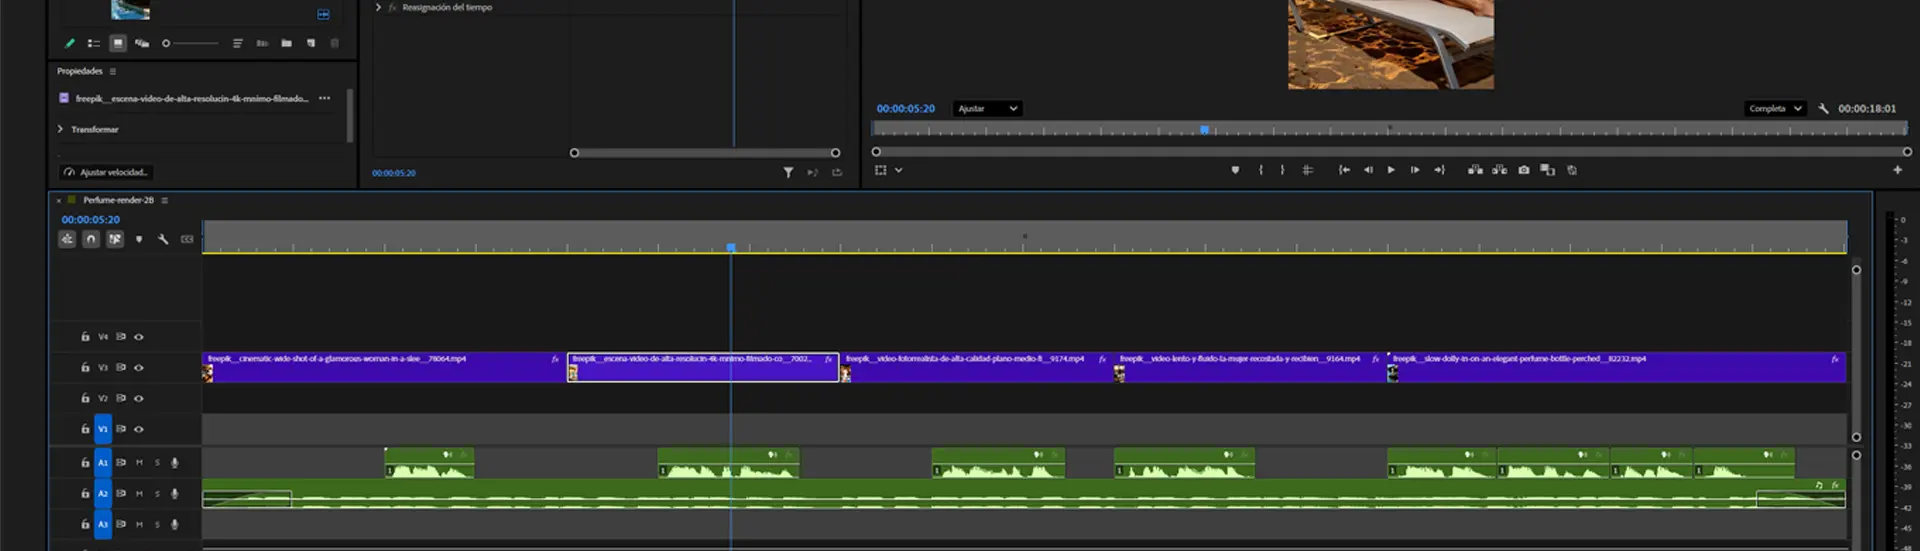Click the program monitor timecode 00:00:05:20

[x=906, y=108]
